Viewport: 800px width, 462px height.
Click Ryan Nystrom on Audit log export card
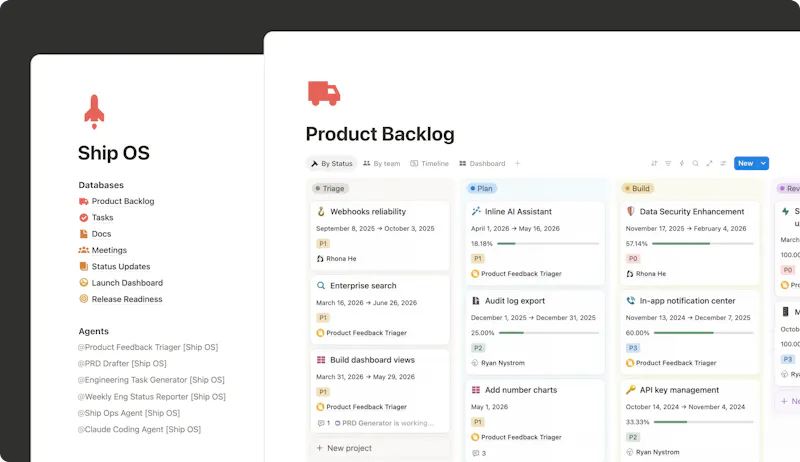tap(497, 363)
